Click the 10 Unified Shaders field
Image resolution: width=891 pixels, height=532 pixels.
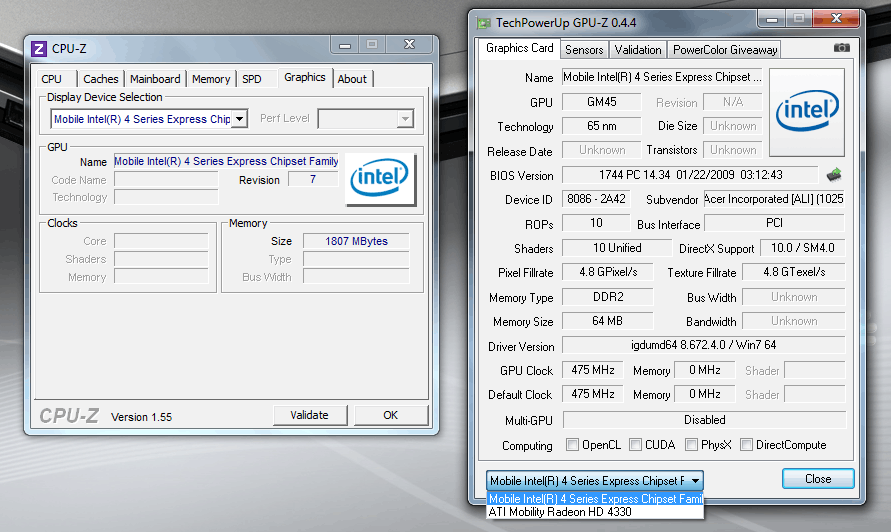[x=617, y=248]
